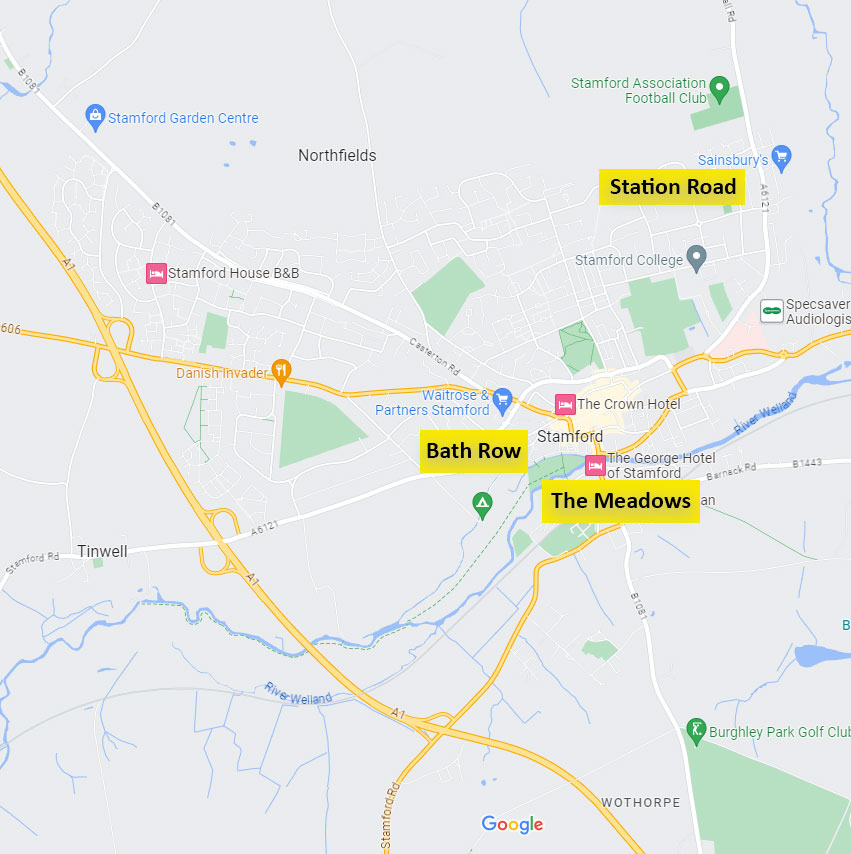Click the Waitrose shopping cart pin
851x854 pixels.
[x=502, y=401]
